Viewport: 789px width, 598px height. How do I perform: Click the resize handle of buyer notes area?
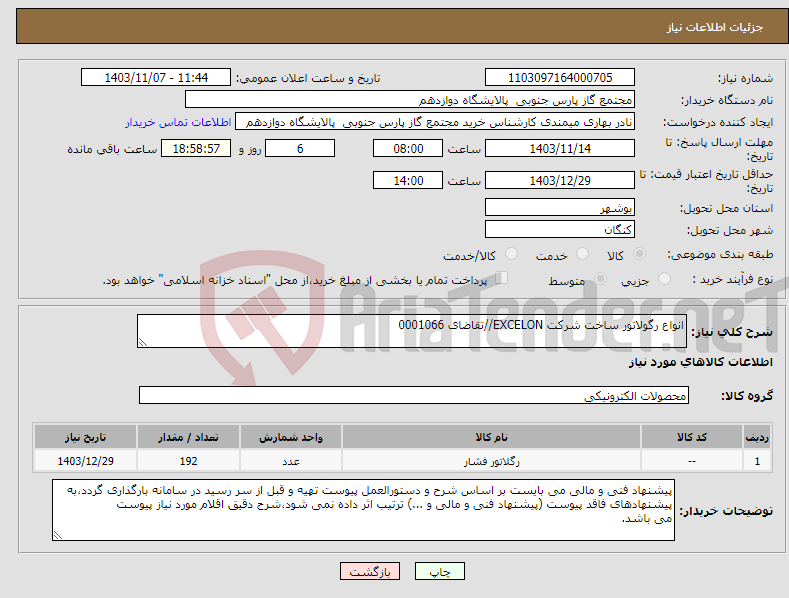pyautogui.click(x=58, y=535)
